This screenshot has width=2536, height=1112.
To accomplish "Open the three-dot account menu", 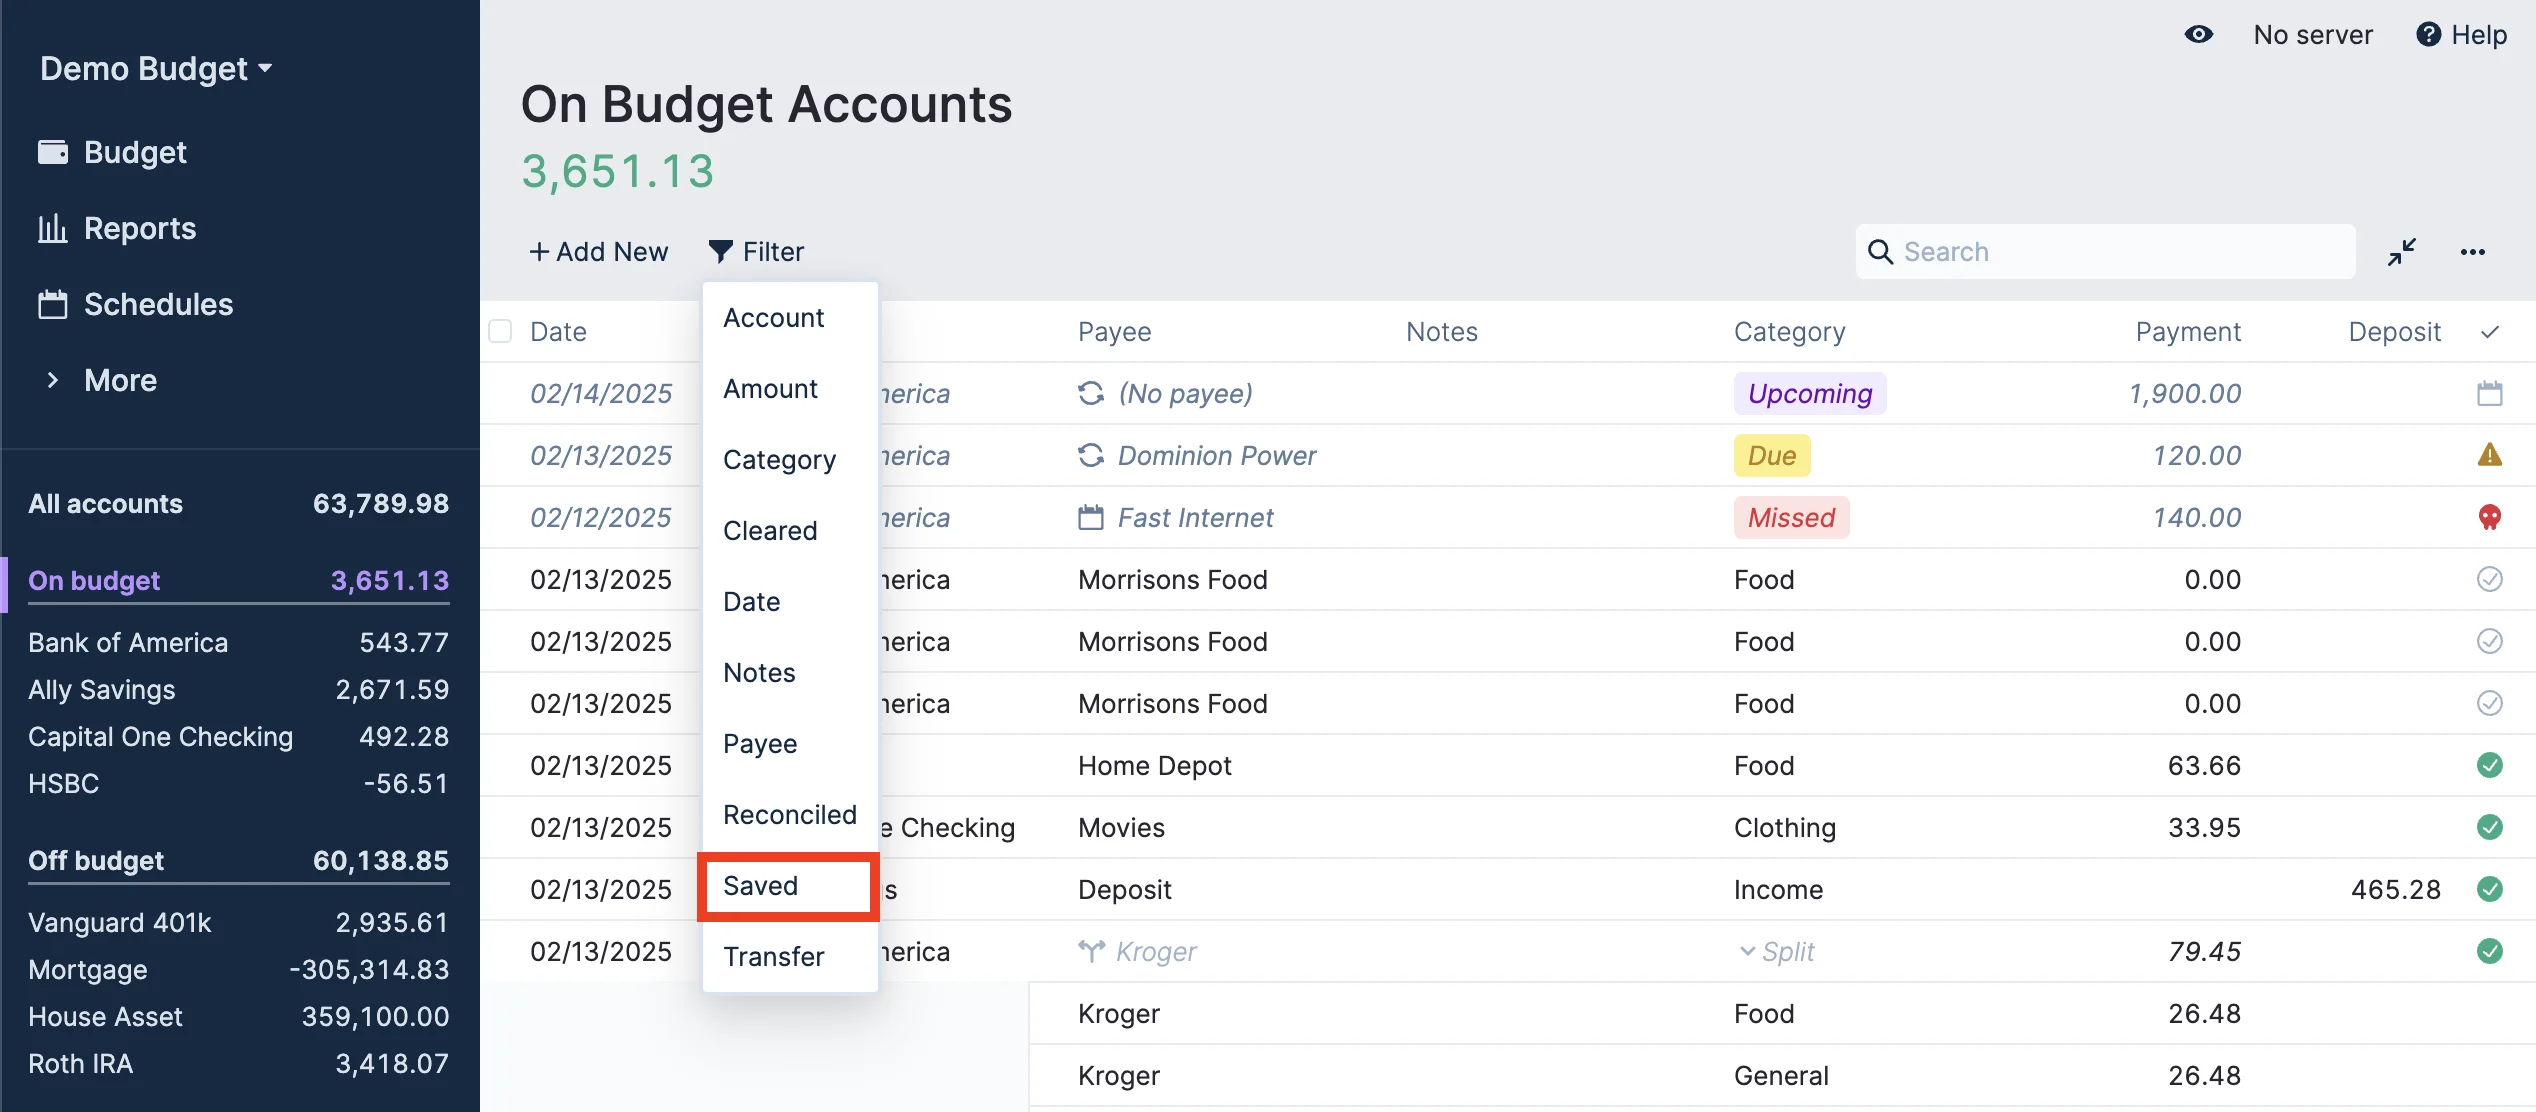I will pos(2472,252).
